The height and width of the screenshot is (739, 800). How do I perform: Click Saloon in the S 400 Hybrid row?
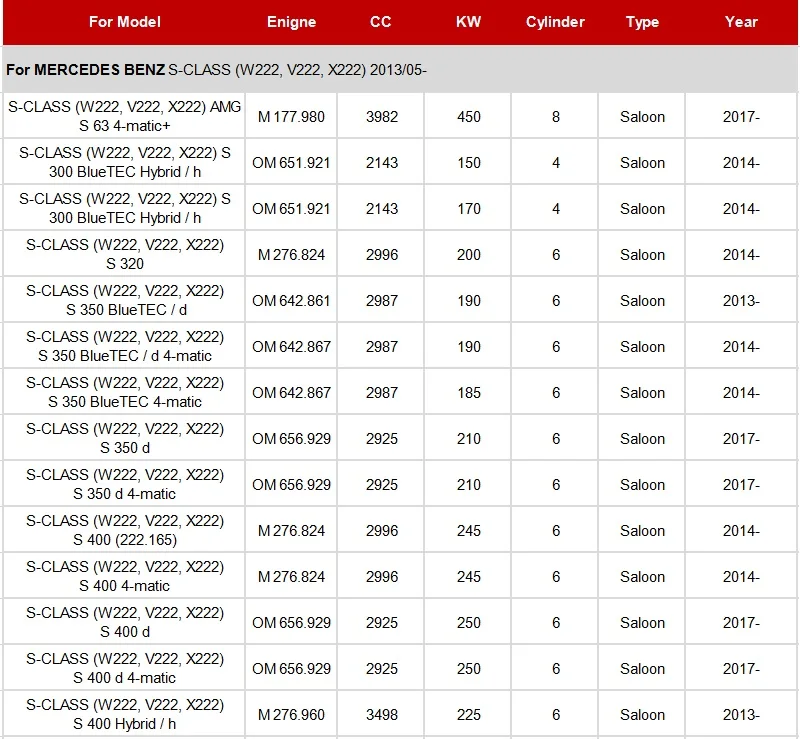(642, 715)
